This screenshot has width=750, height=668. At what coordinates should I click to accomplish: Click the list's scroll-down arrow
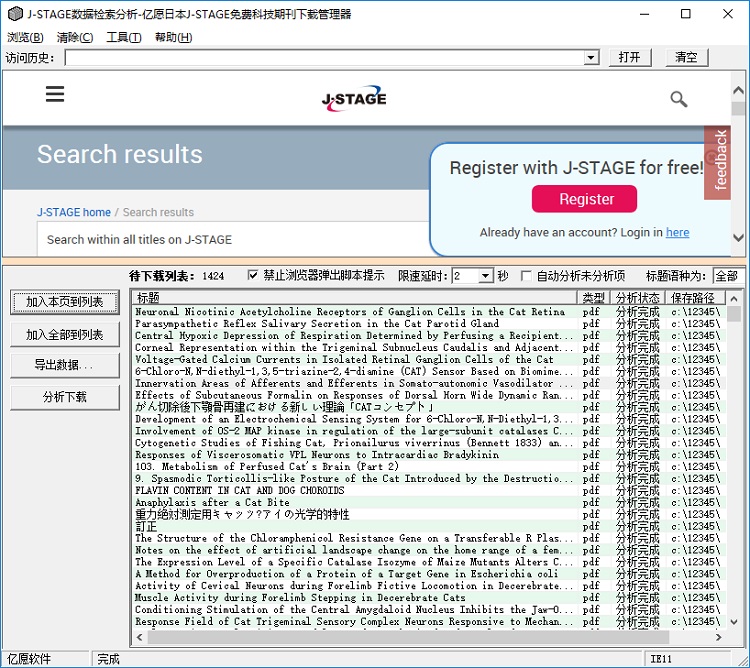(x=734, y=622)
